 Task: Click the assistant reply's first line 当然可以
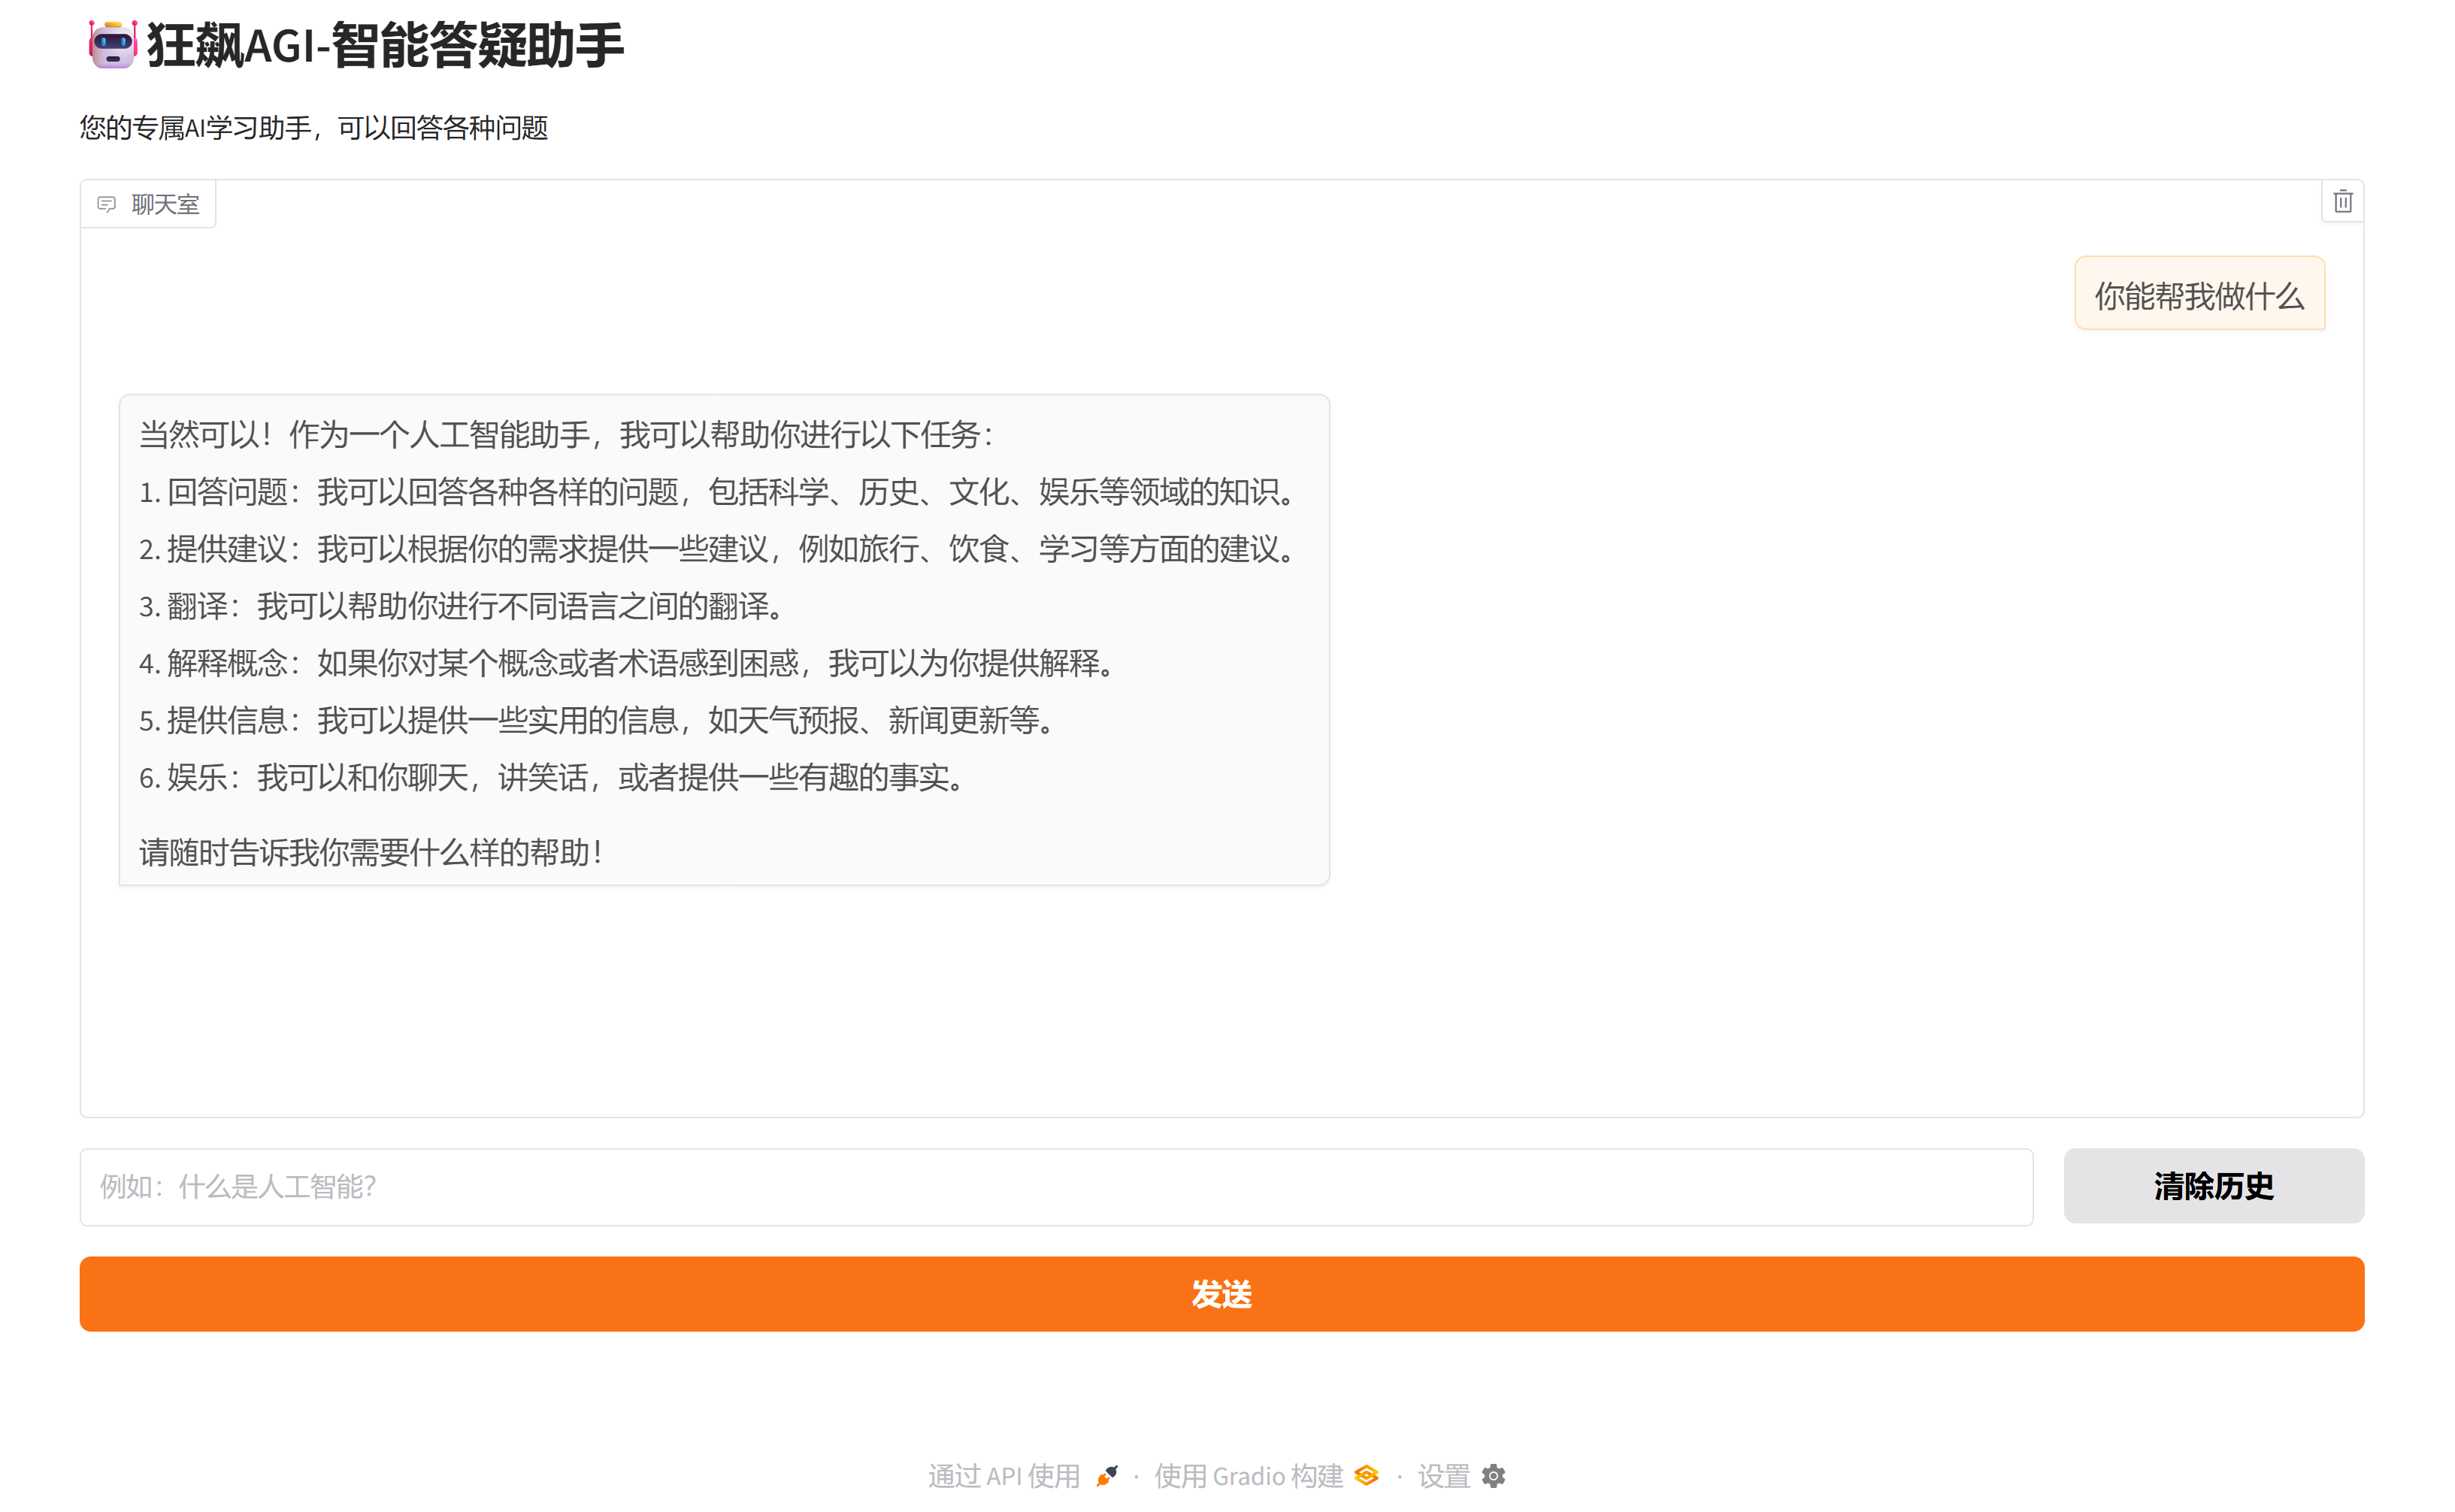(x=565, y=435)
